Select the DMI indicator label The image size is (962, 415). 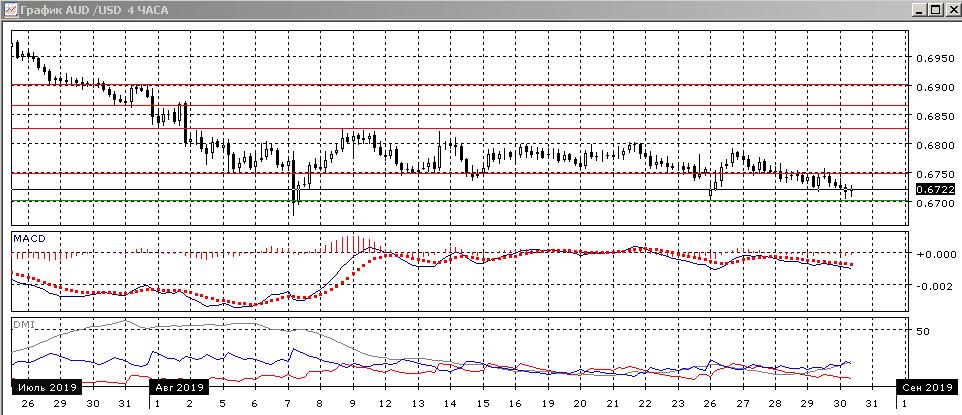22,323
